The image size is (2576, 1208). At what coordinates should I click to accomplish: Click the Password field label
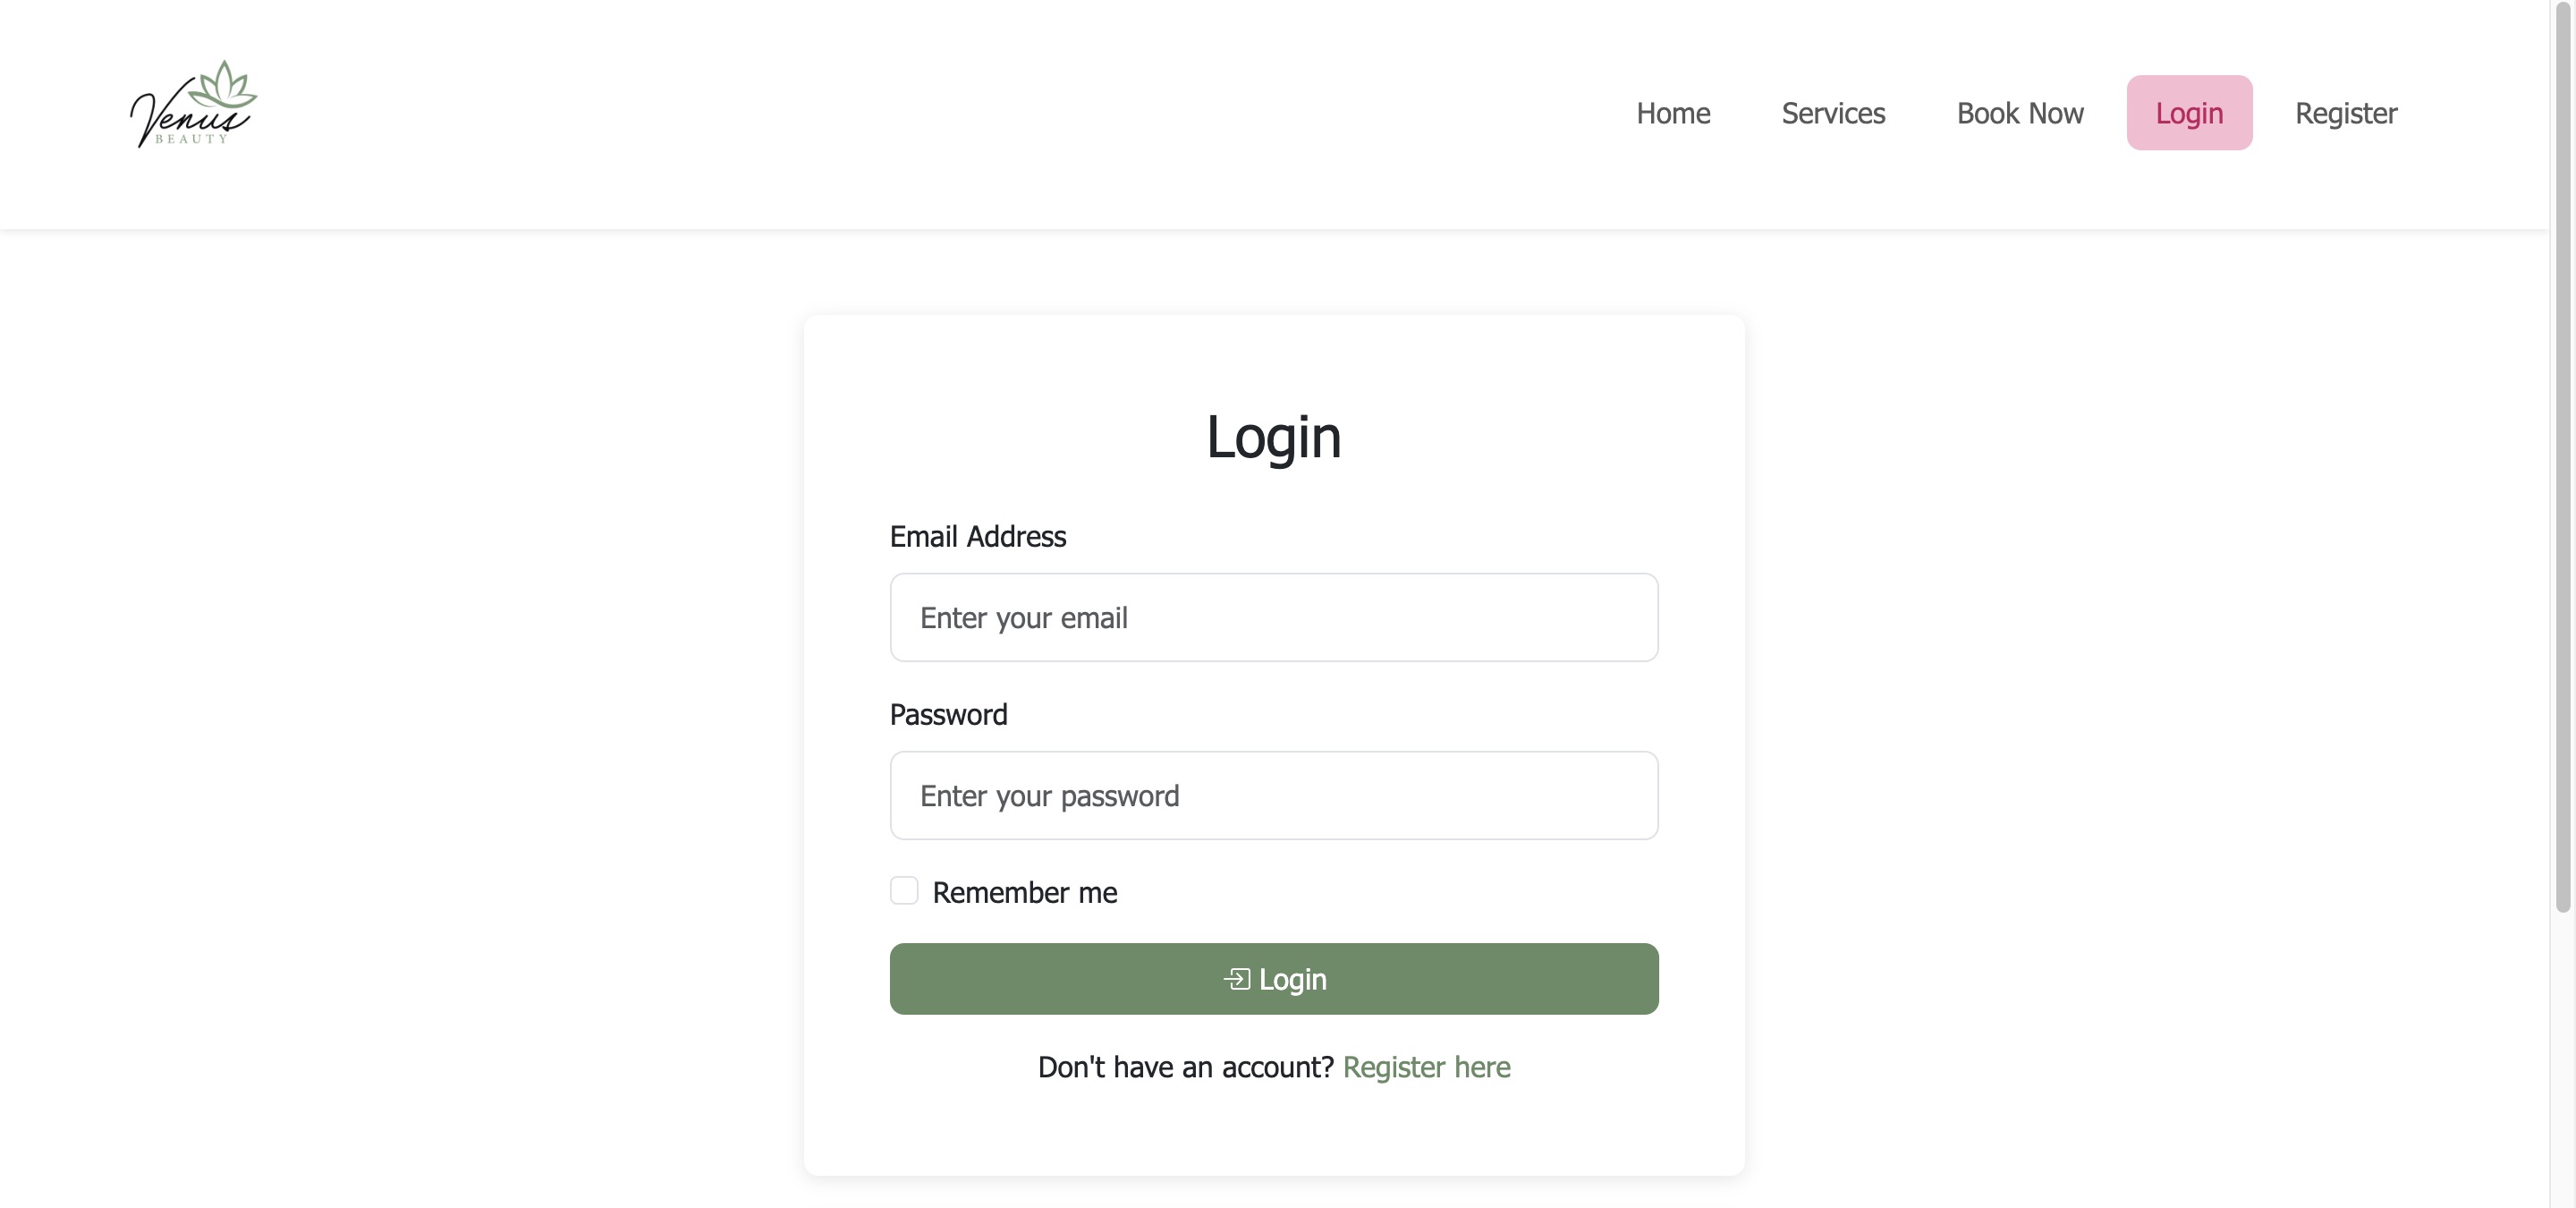(948, 715)
